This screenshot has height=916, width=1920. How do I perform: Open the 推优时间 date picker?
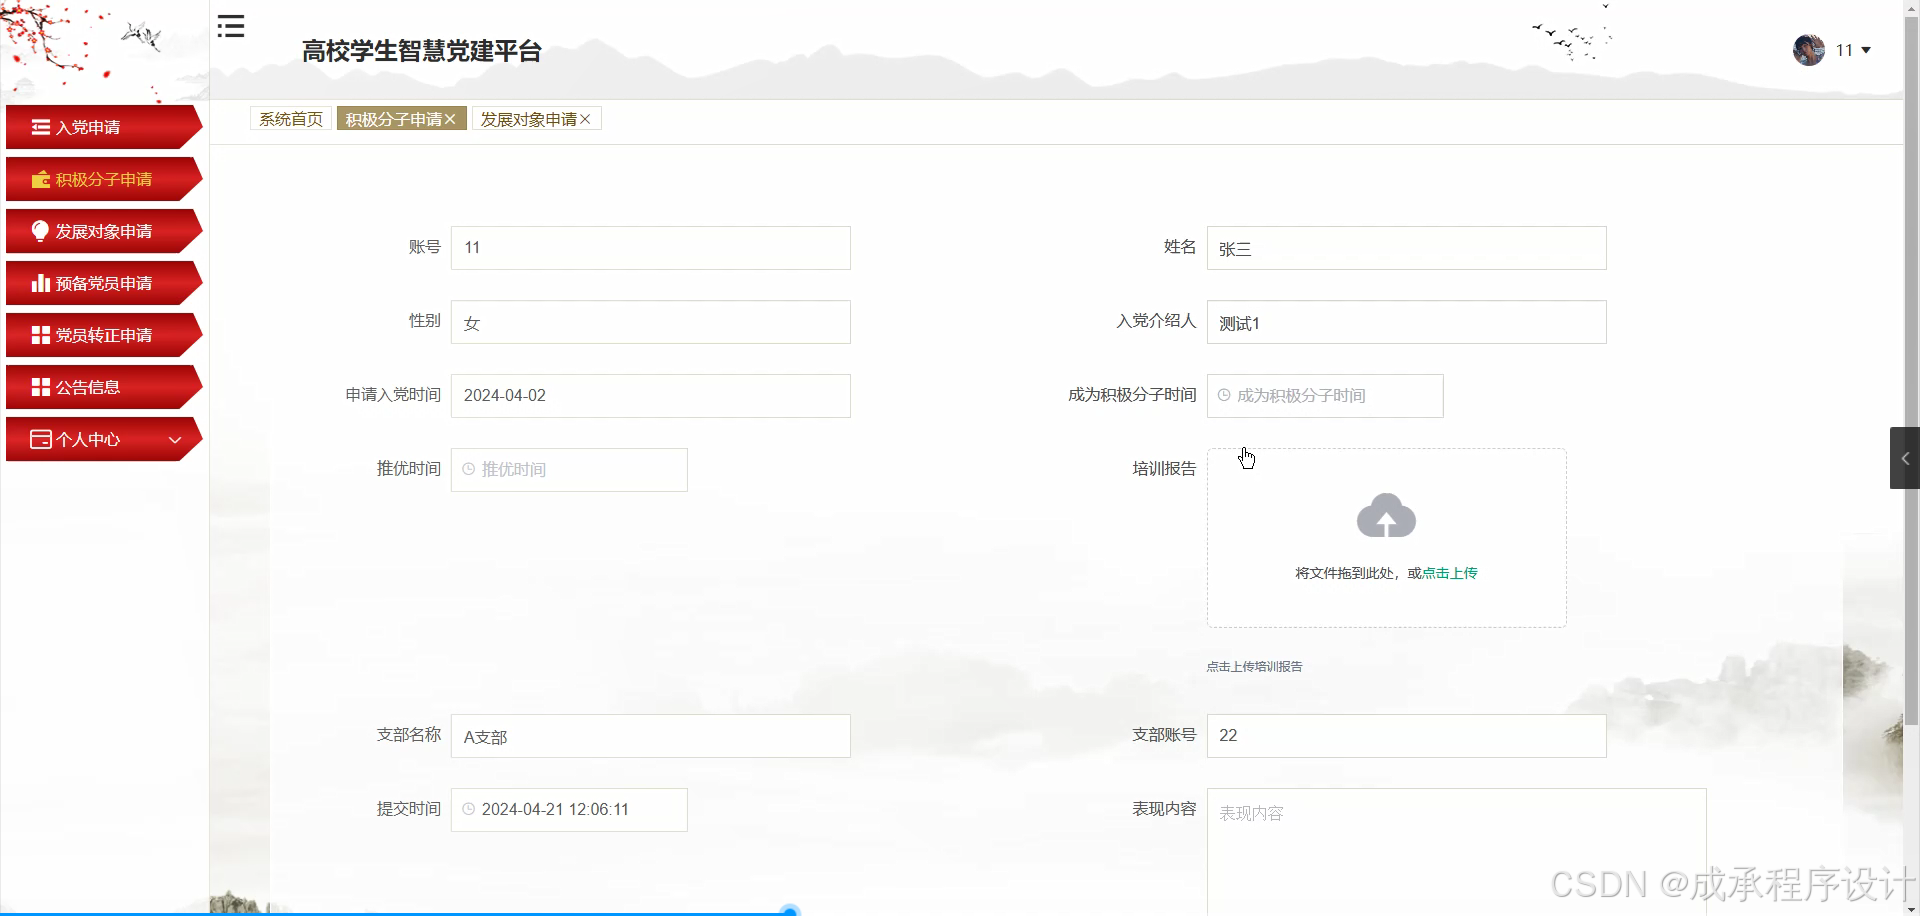click(569, 470)
